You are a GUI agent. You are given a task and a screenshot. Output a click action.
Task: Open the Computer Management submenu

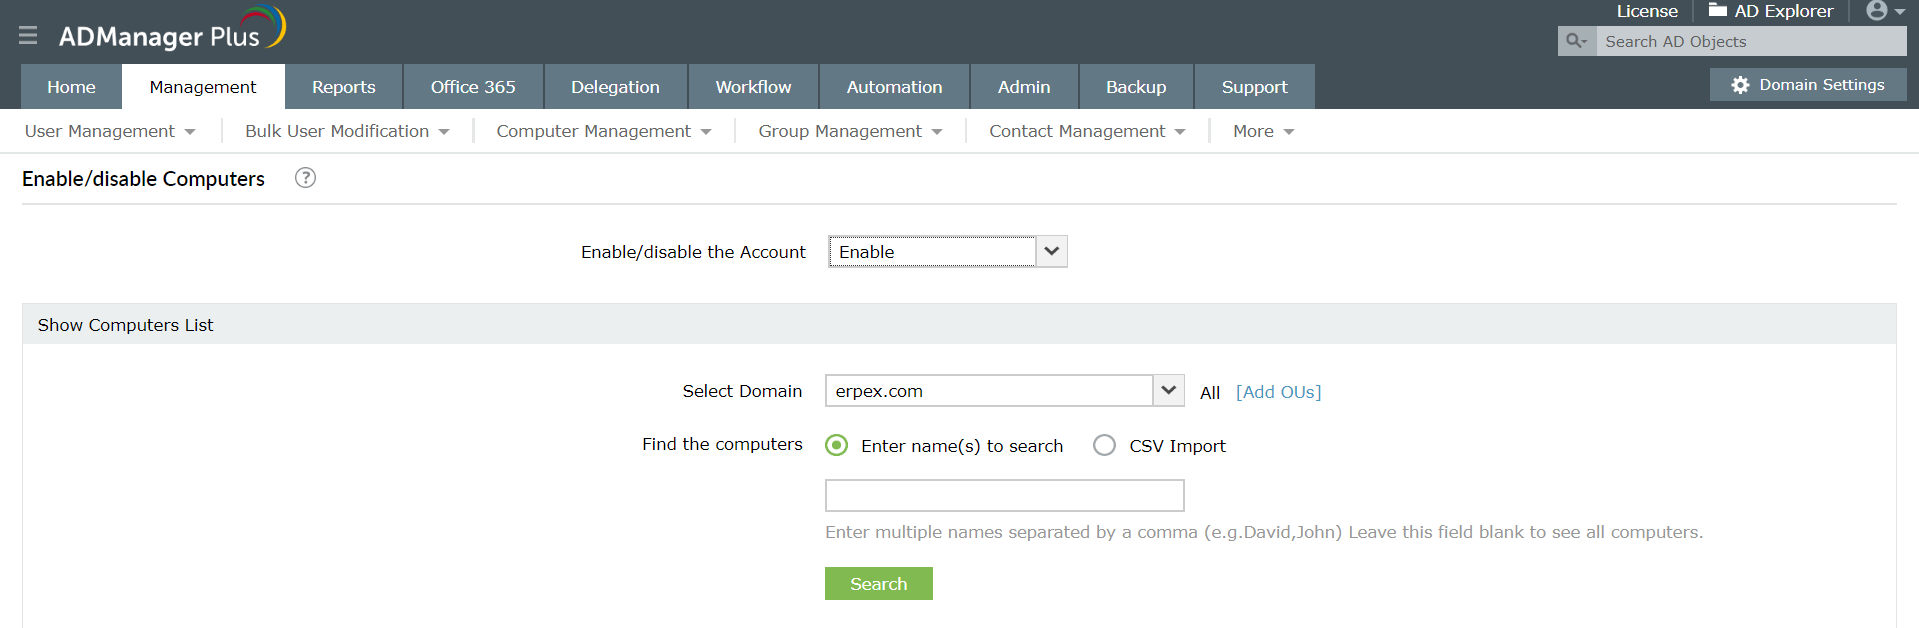604,131
